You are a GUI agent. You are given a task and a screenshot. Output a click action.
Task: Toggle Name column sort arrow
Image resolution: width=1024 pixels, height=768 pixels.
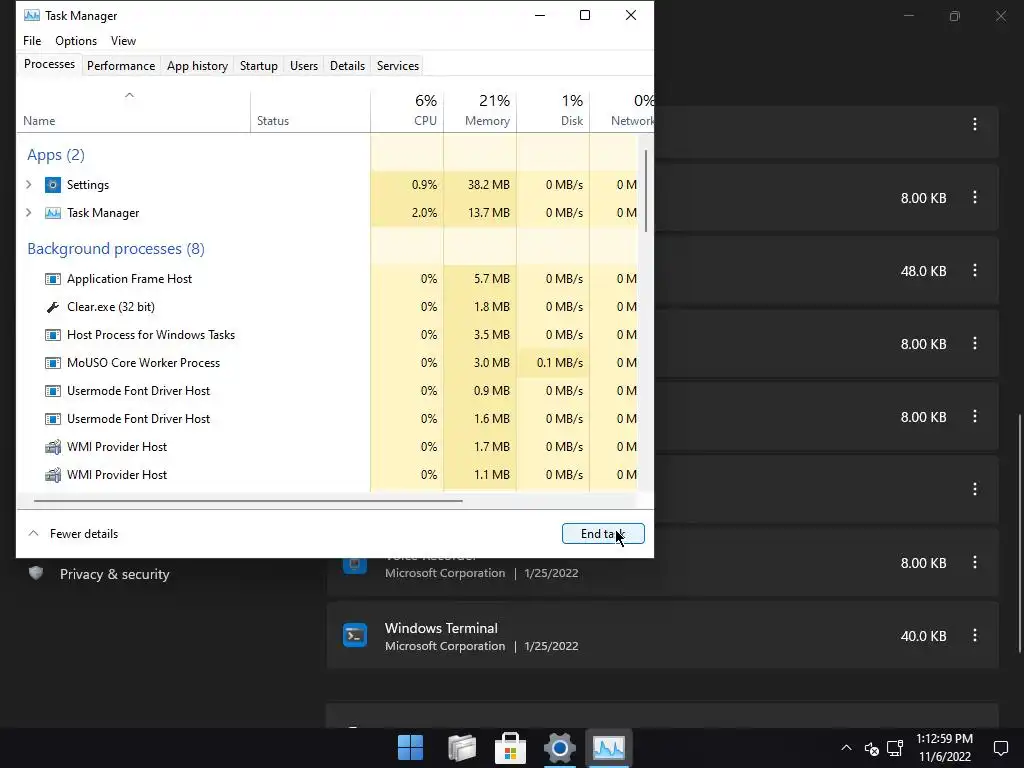129,95
